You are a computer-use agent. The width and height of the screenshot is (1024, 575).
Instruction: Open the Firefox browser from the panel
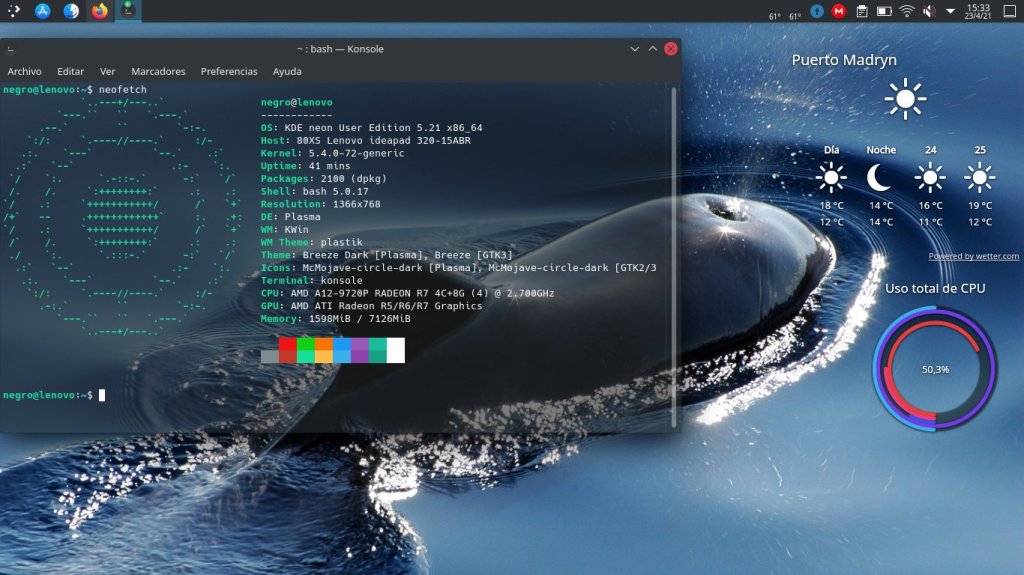(x=99, y=11)
